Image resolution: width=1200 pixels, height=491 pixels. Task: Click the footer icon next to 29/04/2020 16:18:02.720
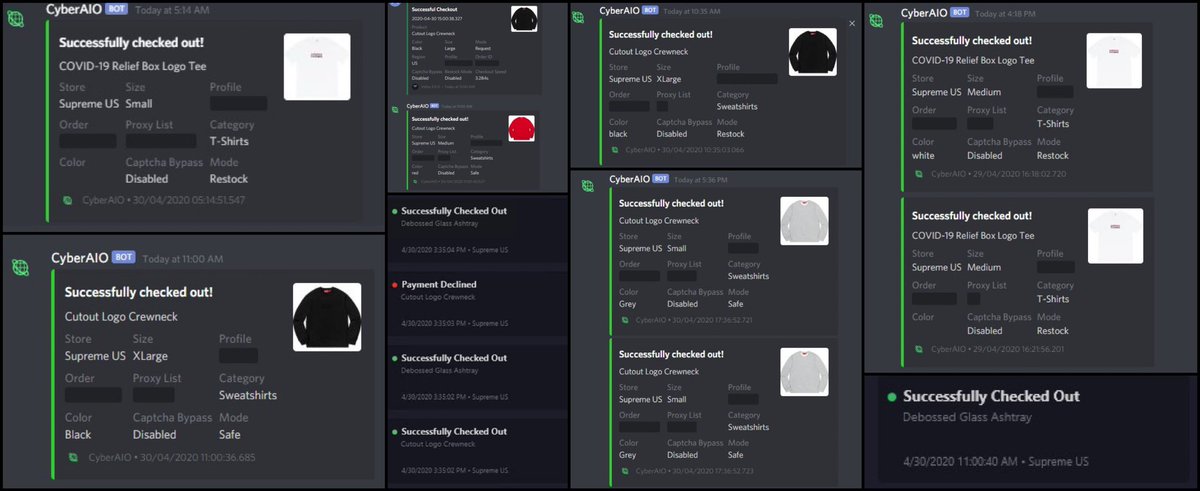[920, 173]
